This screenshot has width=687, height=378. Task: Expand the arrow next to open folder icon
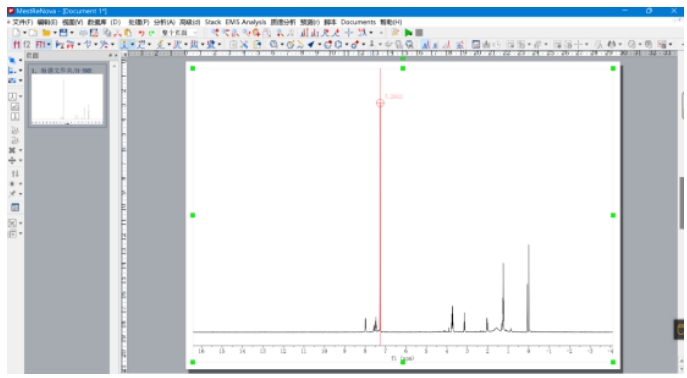pos(55,33)
